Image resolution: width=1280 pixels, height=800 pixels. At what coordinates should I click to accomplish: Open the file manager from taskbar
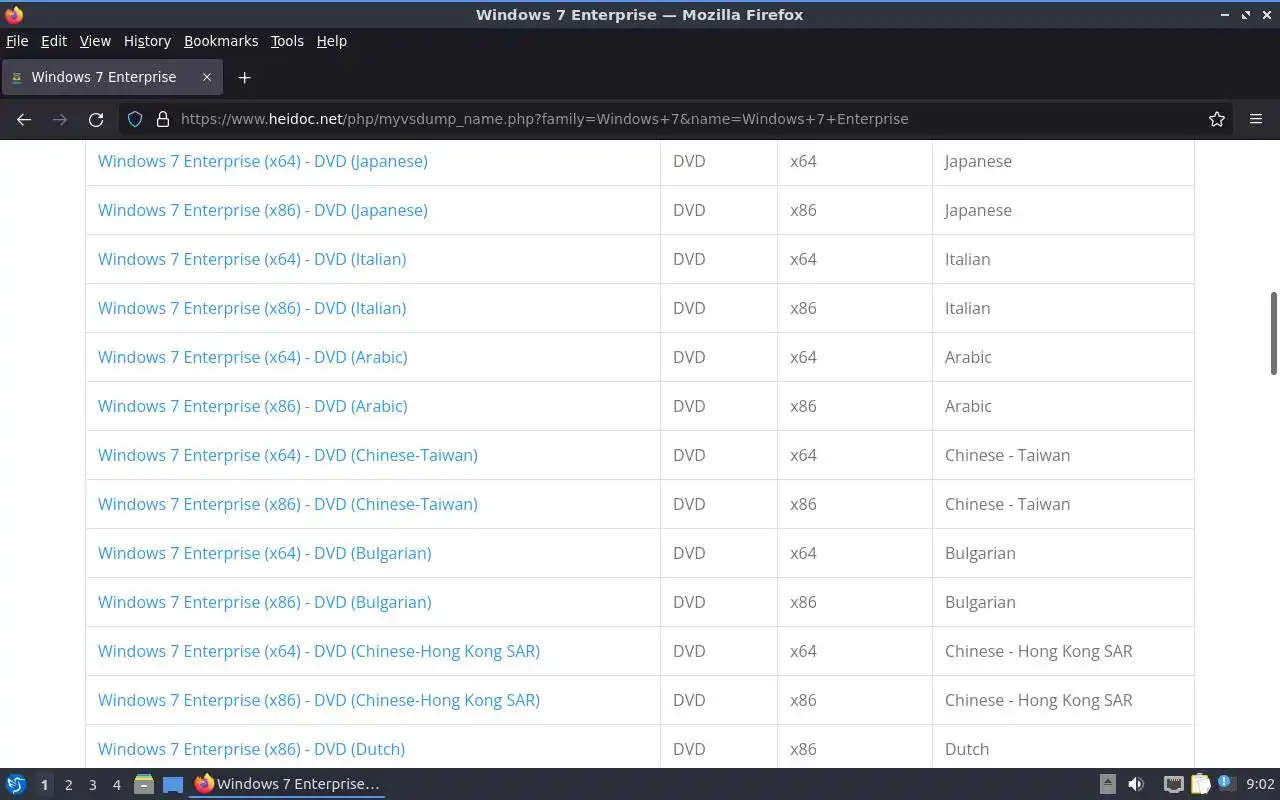pyautogui.click(x=143, y=785)
